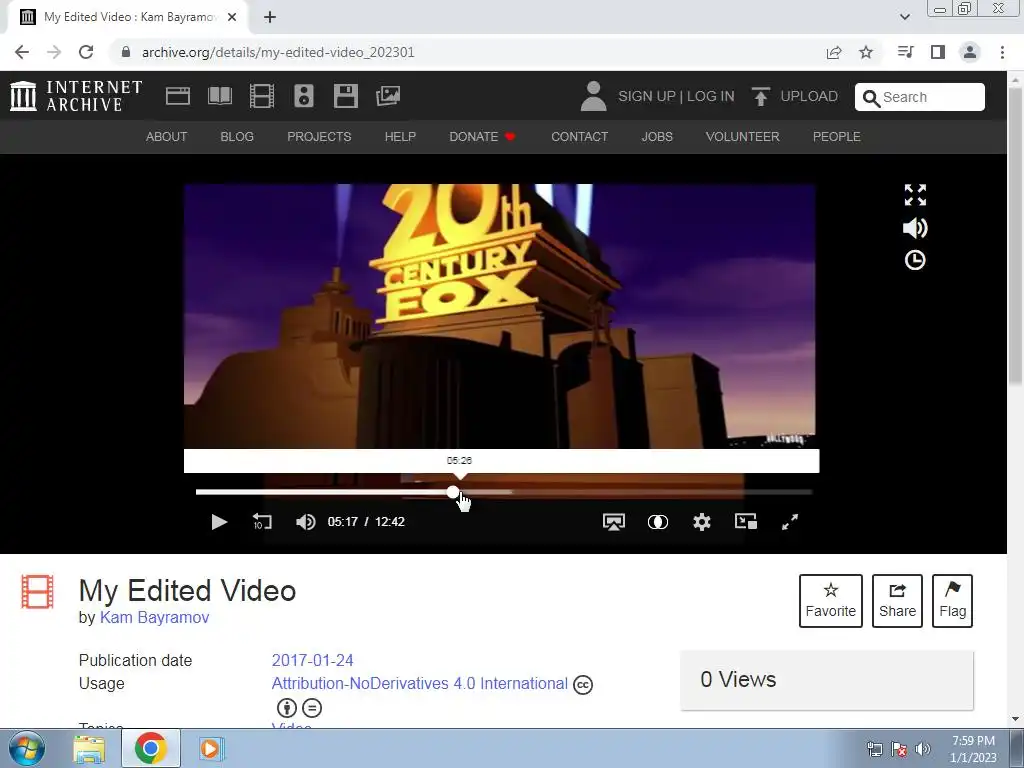Open Chrome profile icon
This screenshot has height=768, width=1024.
(970, 52)
